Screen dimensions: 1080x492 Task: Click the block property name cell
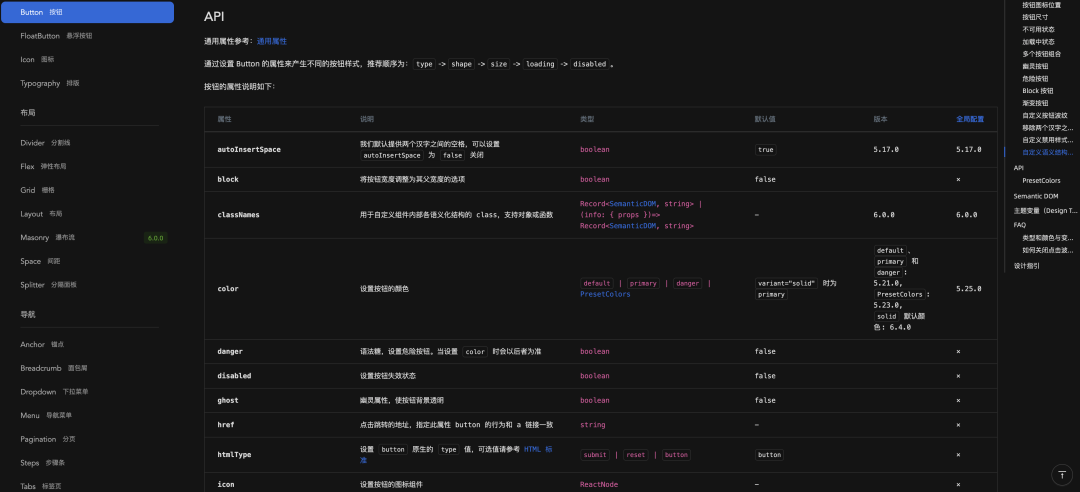[228, 179]
